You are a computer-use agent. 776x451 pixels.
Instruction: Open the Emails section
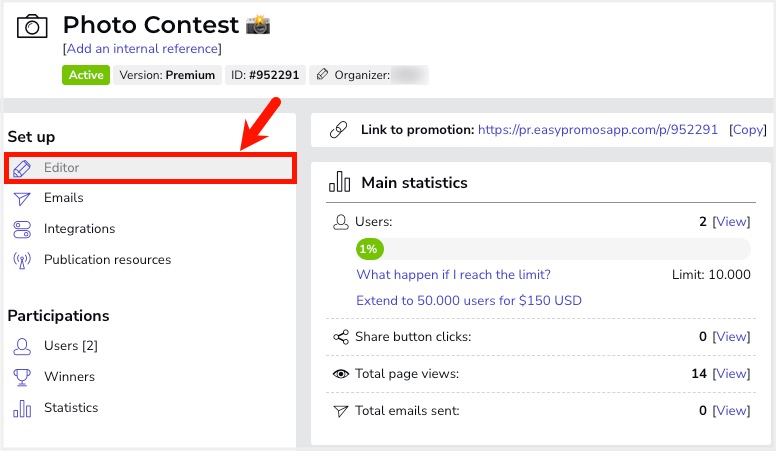tap(63, 198)
